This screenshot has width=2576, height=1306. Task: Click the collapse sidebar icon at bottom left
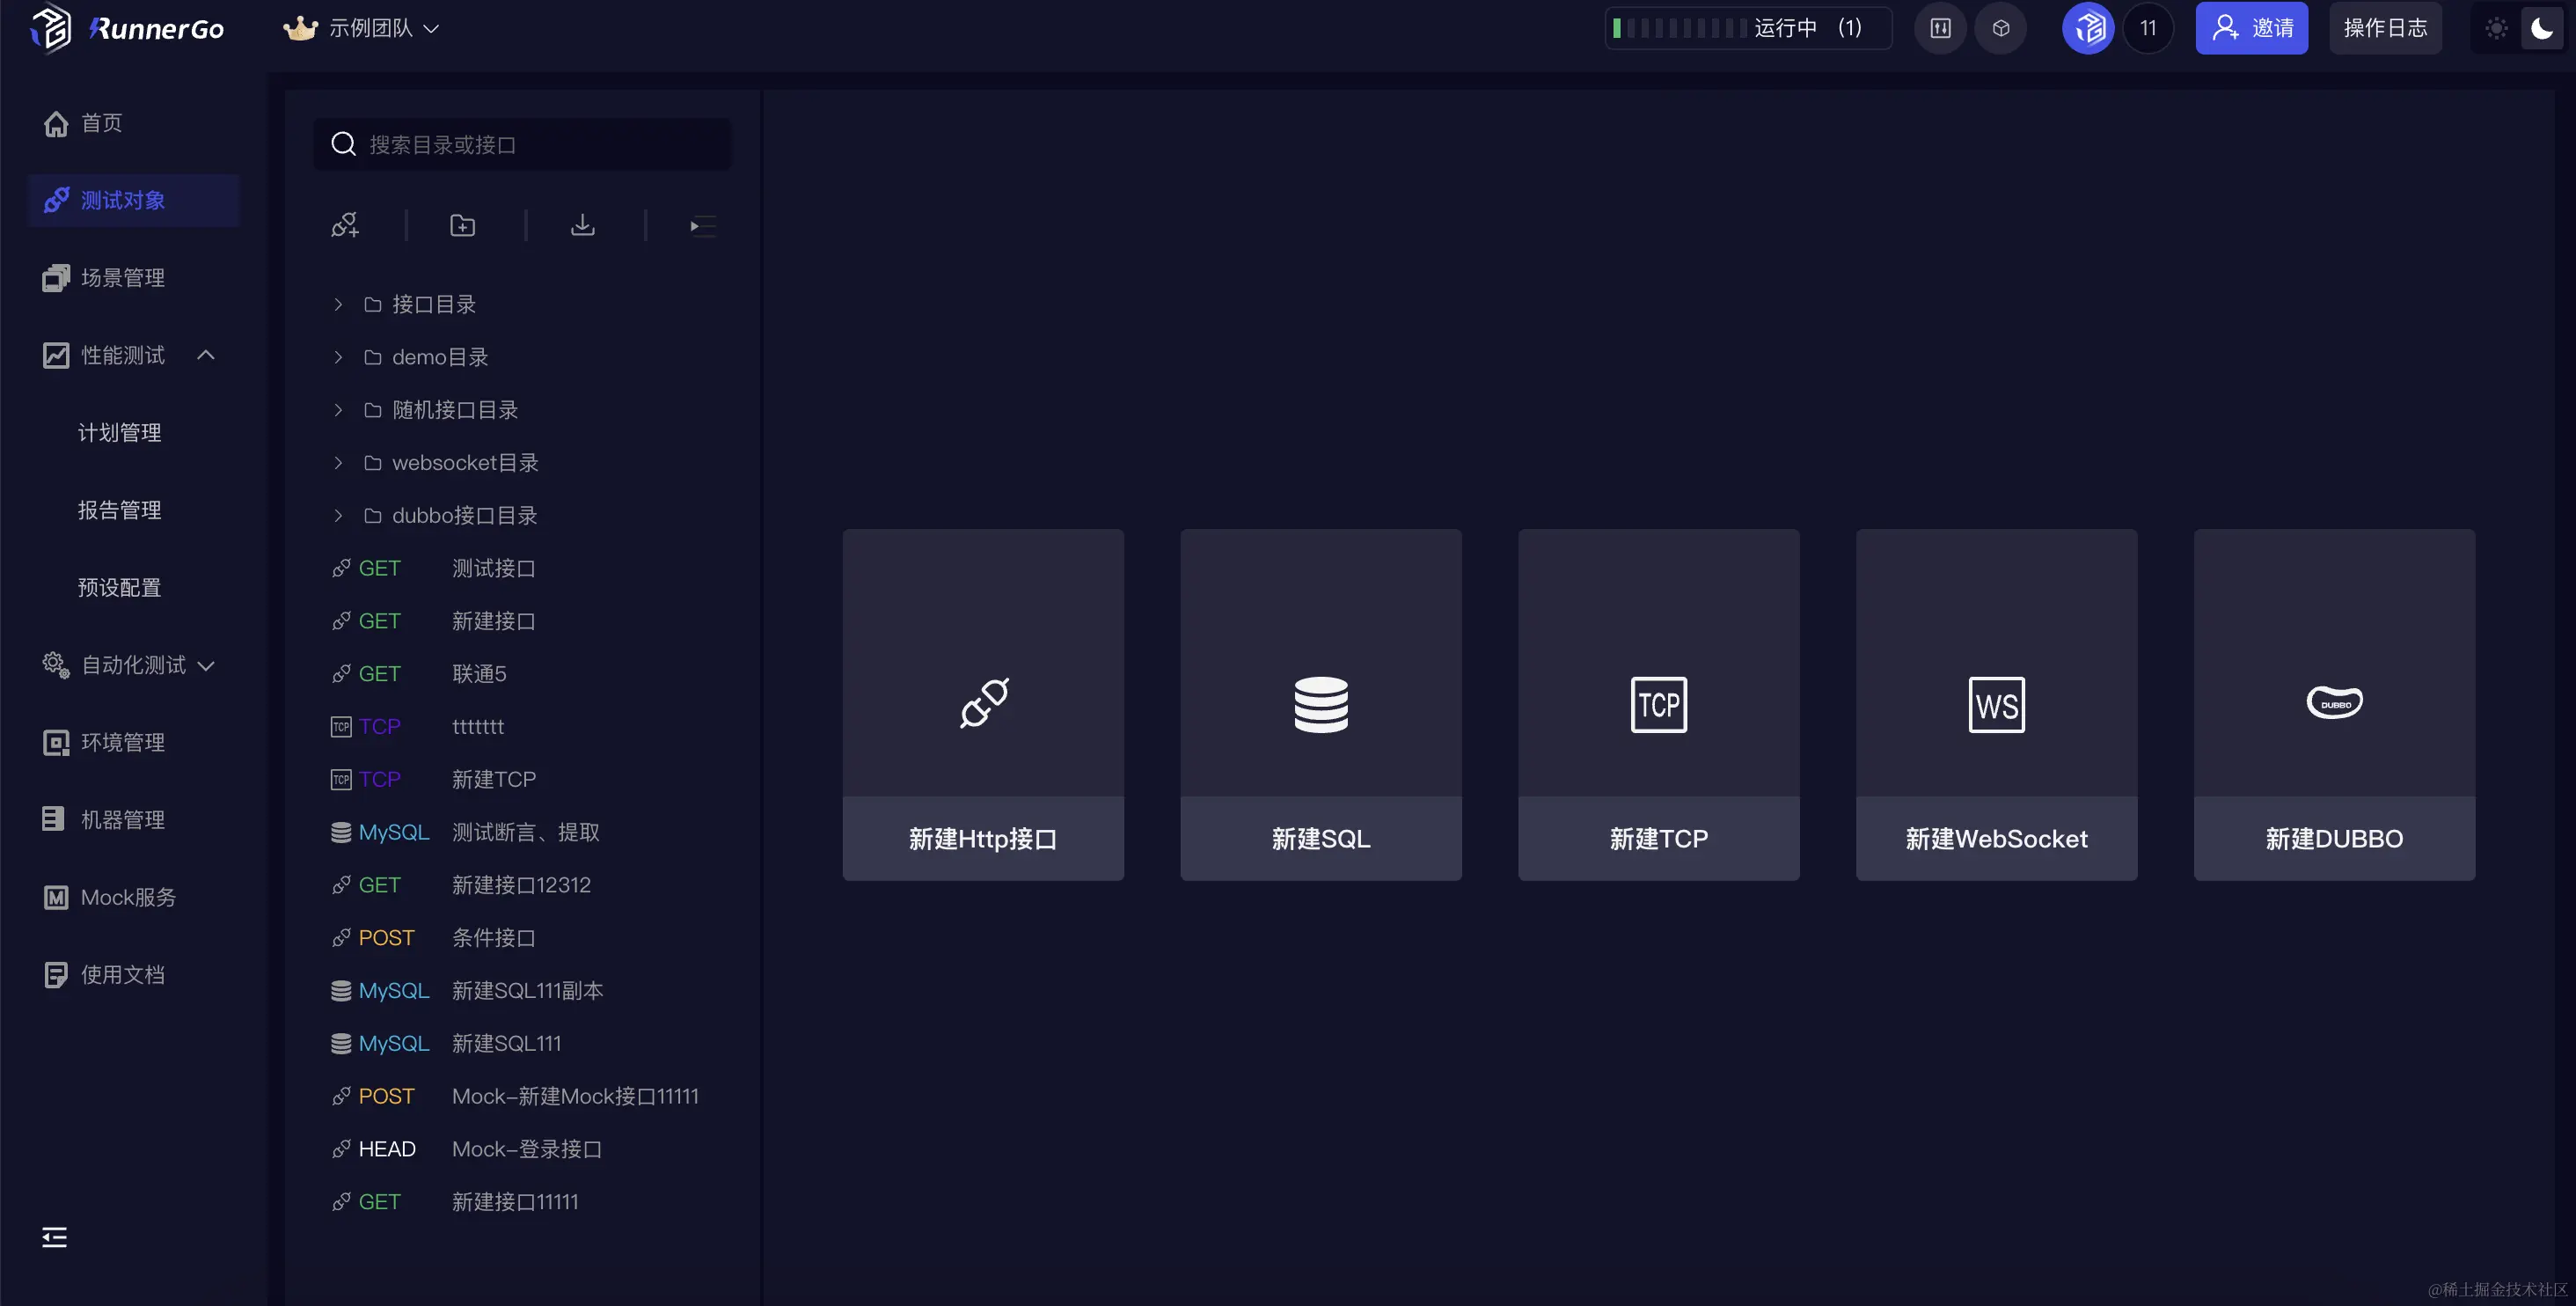click(x=54, y=1237)
